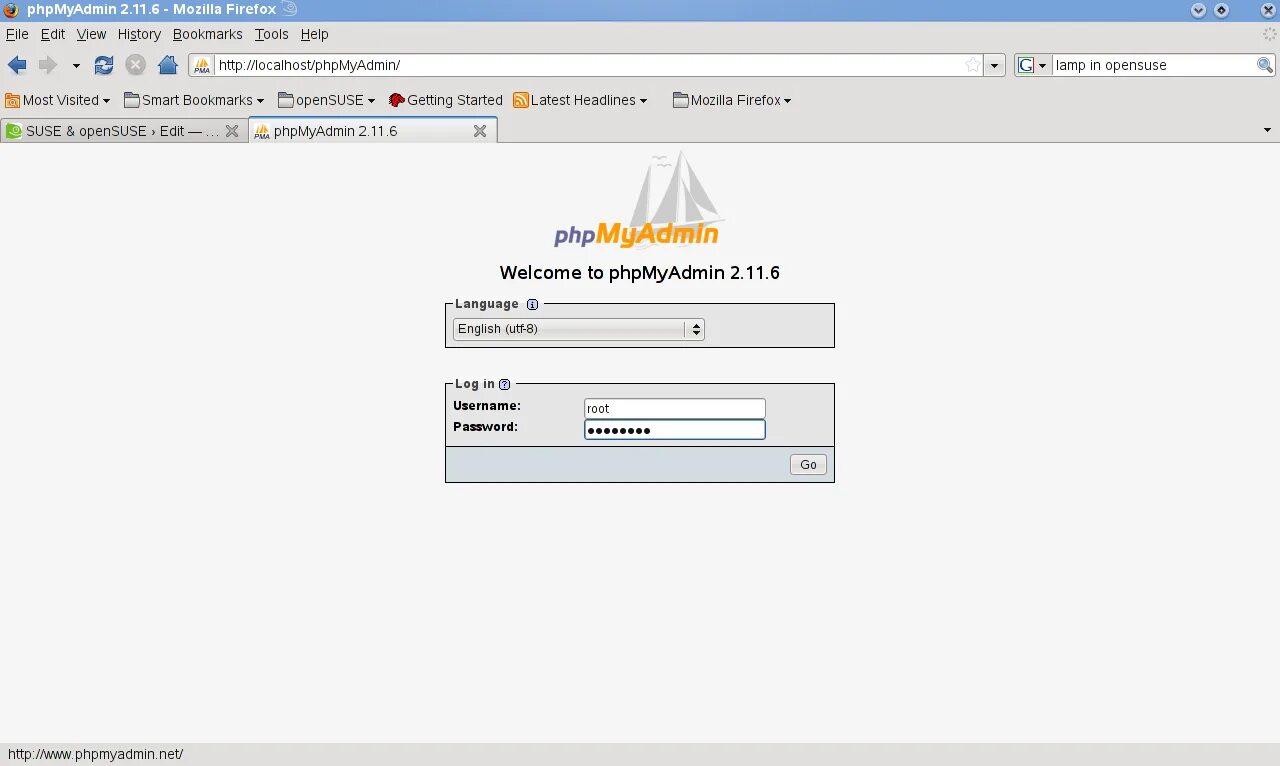Close the phpMyAdmin 2.11.6 tab
This screenshot has height=766, width=1280.
coord(480,131)
